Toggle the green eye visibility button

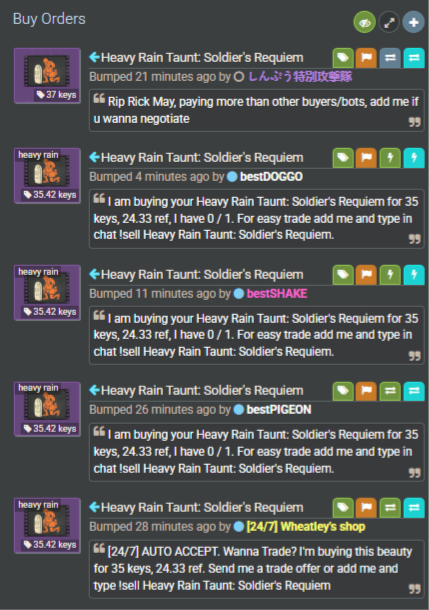pos(364,22)
